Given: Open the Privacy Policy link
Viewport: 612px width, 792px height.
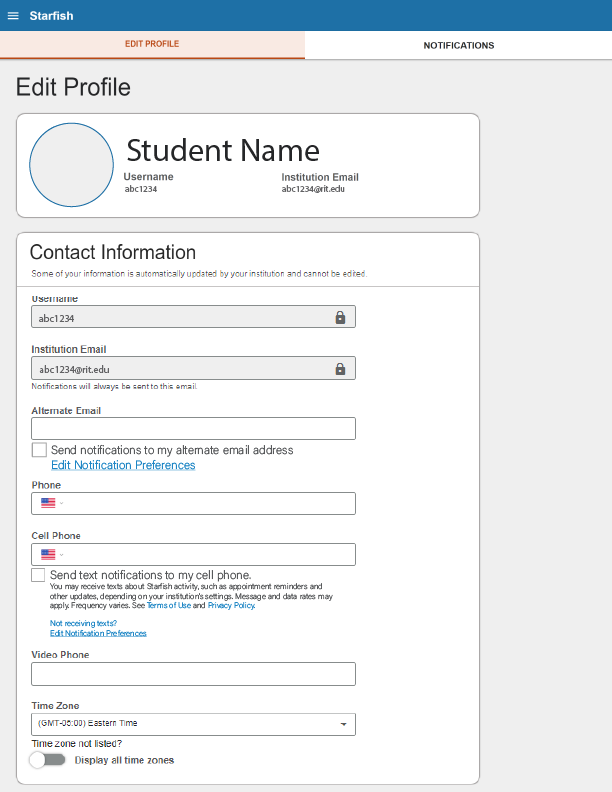Looking at the screenshot, I should 231,606.
